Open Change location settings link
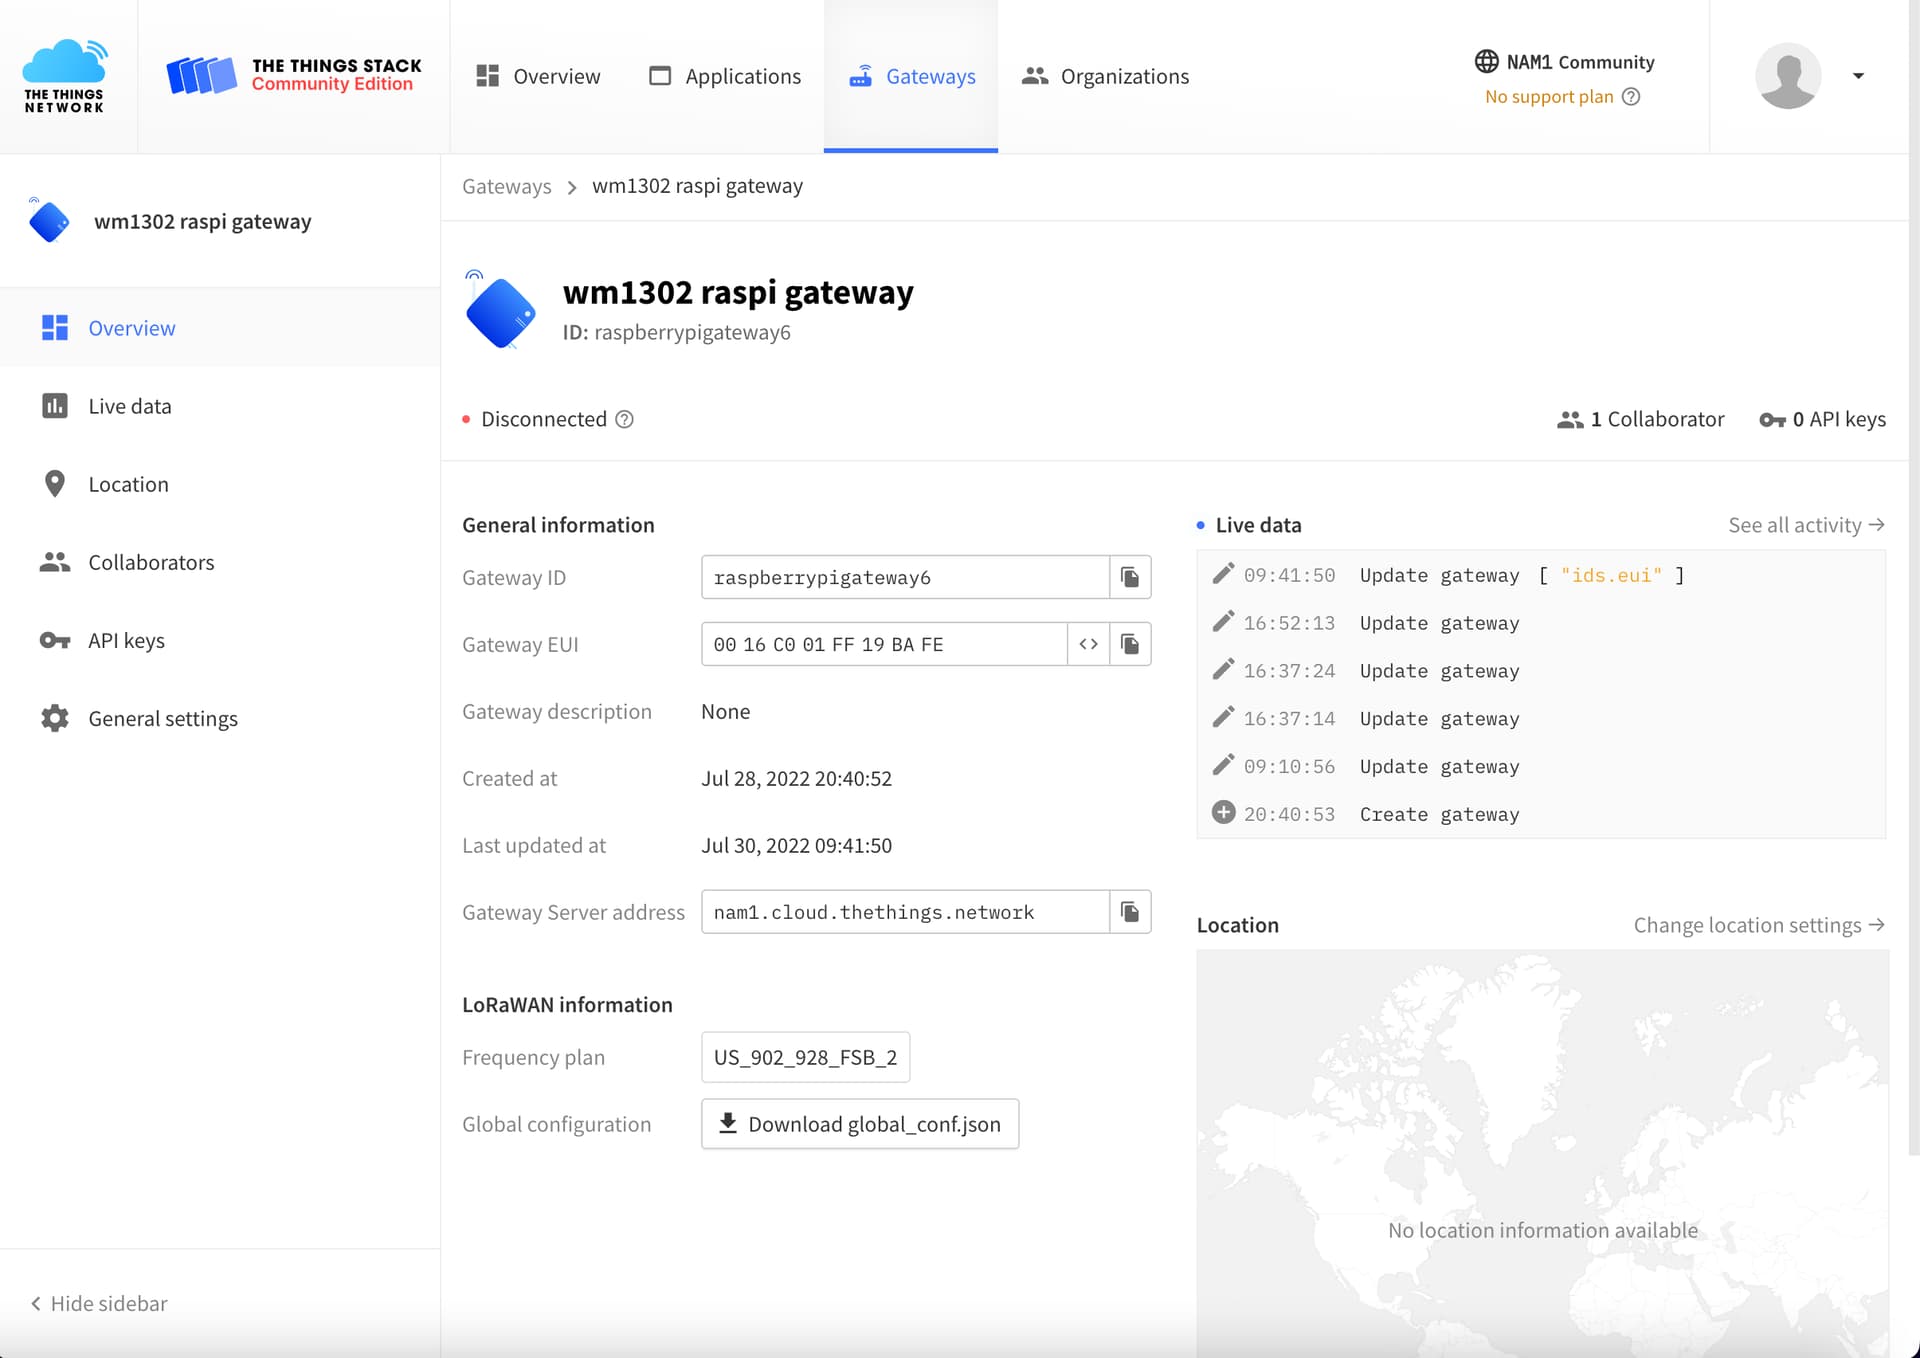The width and height of the screenshot is (1920, 1358). pos(1759,925)
